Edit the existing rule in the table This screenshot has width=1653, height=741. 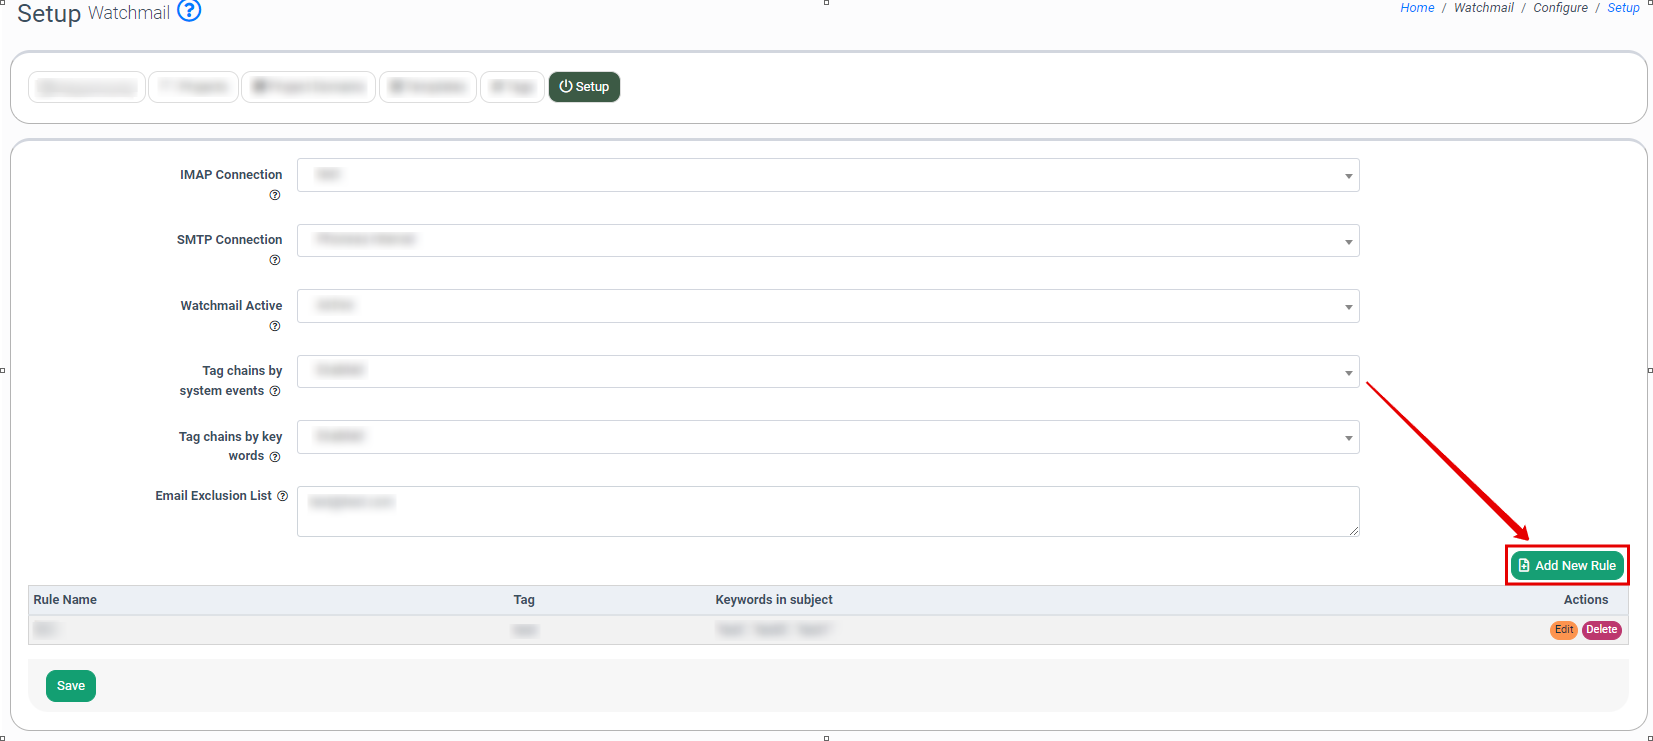[1564, 630]
